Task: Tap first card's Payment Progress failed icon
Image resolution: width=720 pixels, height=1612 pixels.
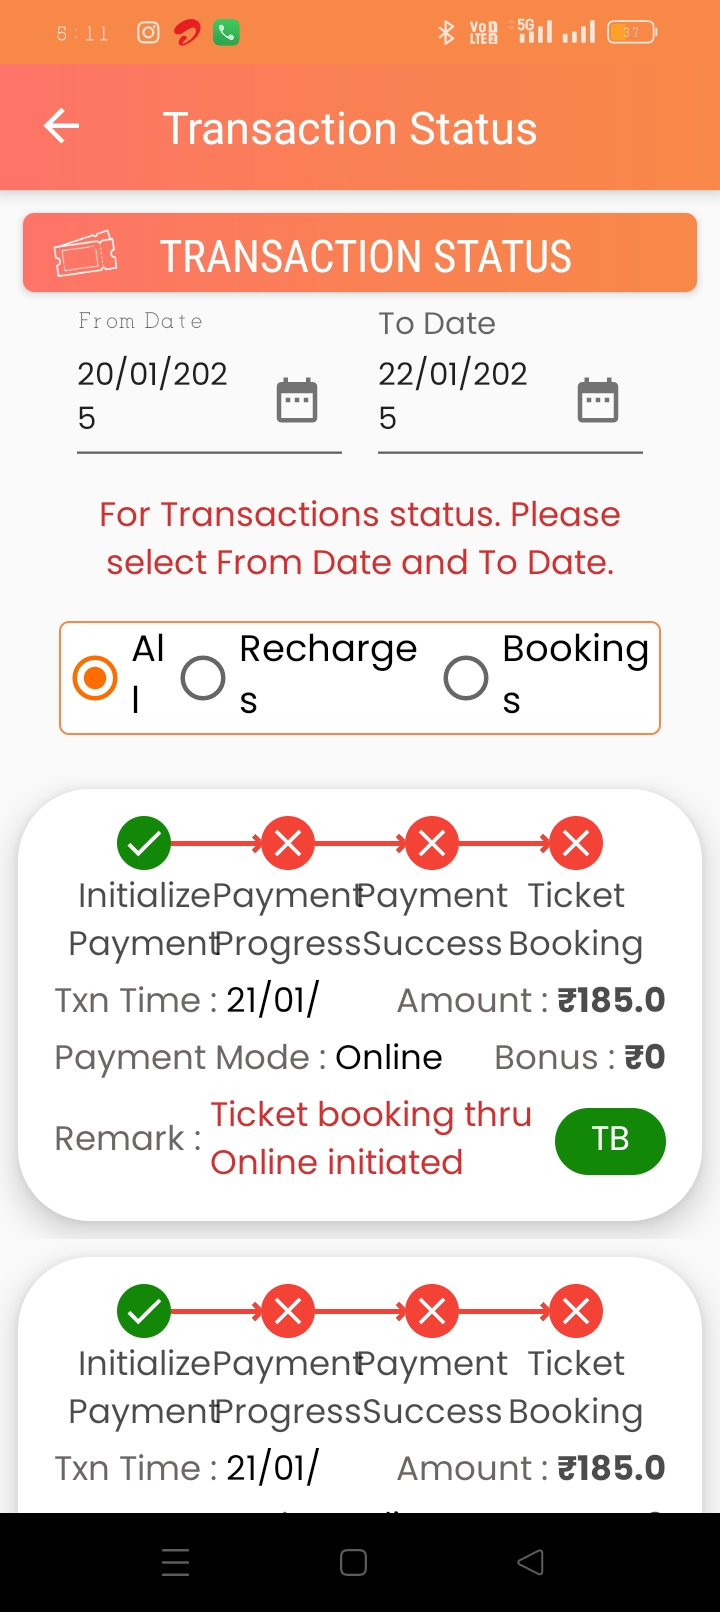Action: pos(288,843)
